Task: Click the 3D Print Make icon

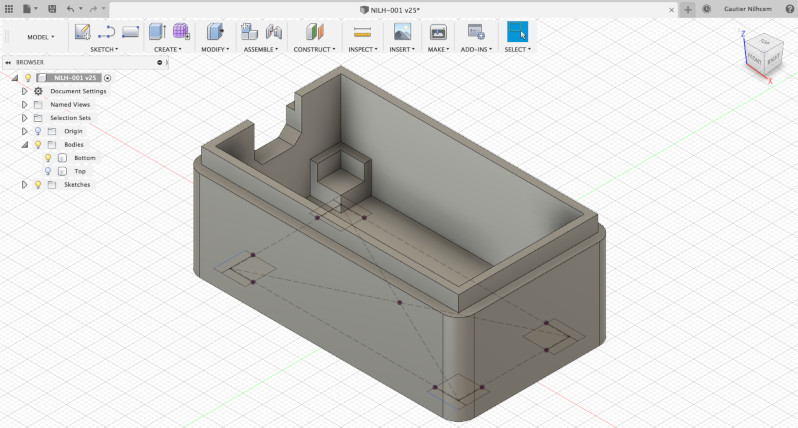Action: 438,32
